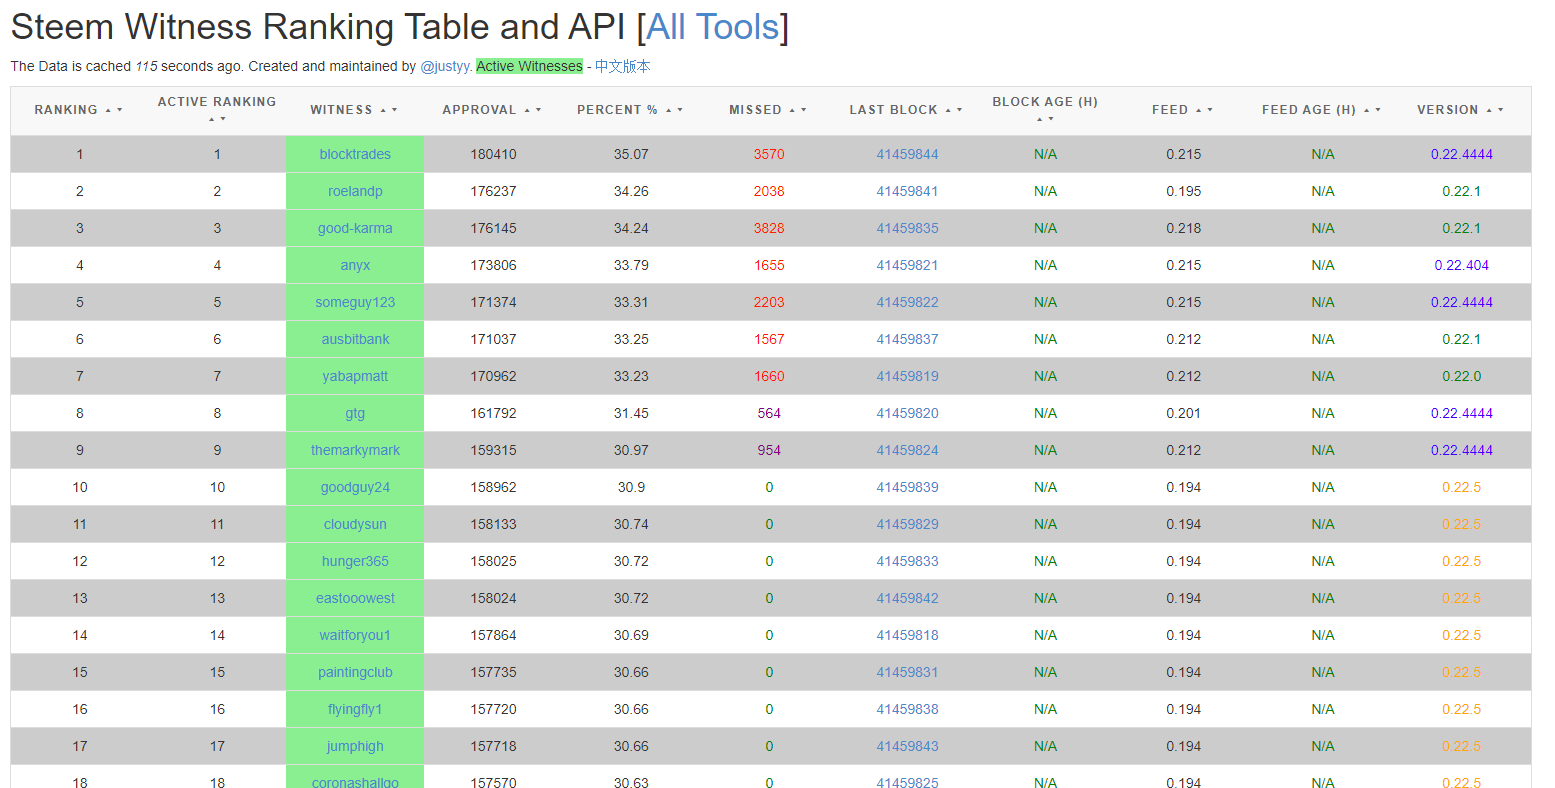Sort by Block Age (H) column
1555x788 pixels.
(1045, 110)
